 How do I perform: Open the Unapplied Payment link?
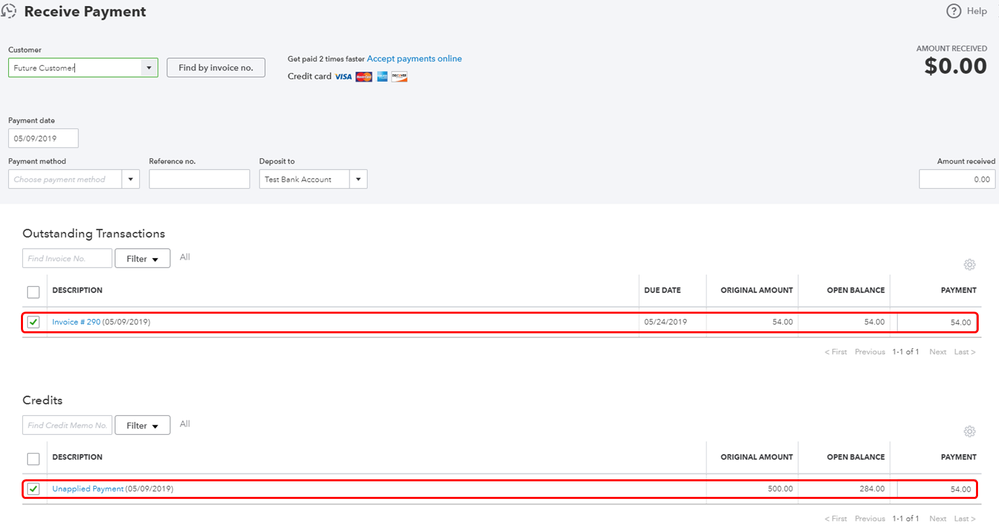(x=88, y=489)
